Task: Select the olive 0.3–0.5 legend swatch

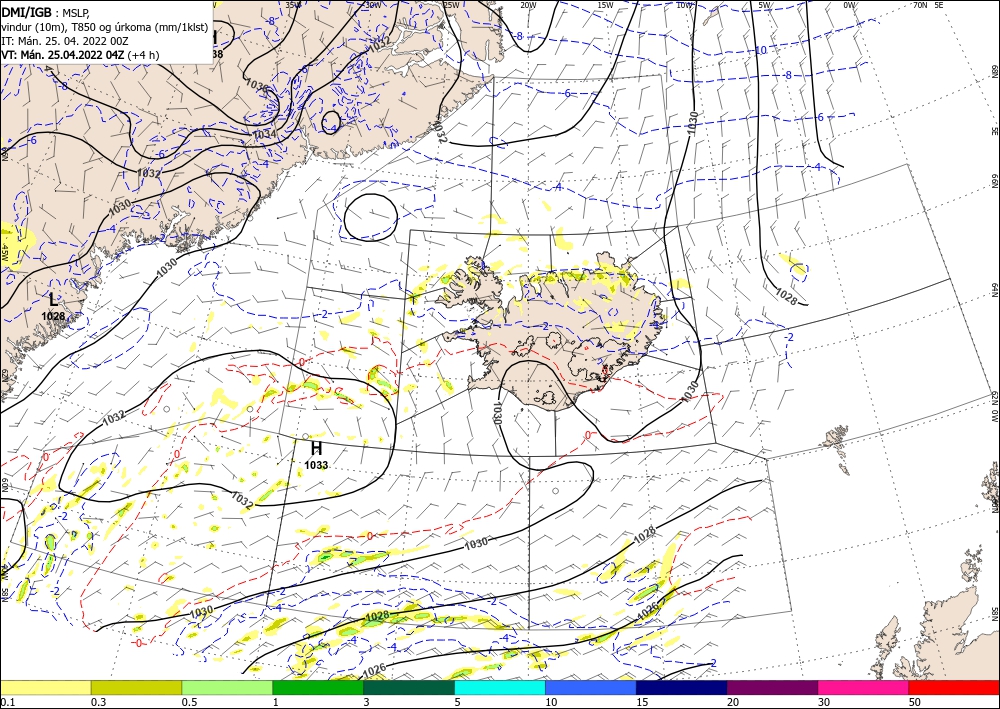Action: (x=136, y=687)
